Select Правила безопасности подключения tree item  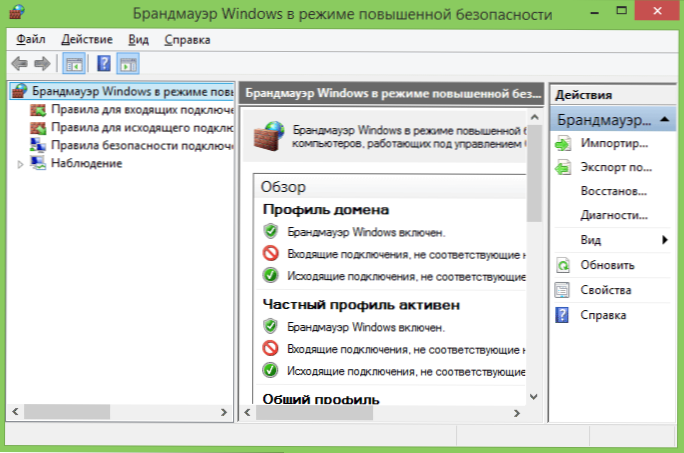point(142,145)
